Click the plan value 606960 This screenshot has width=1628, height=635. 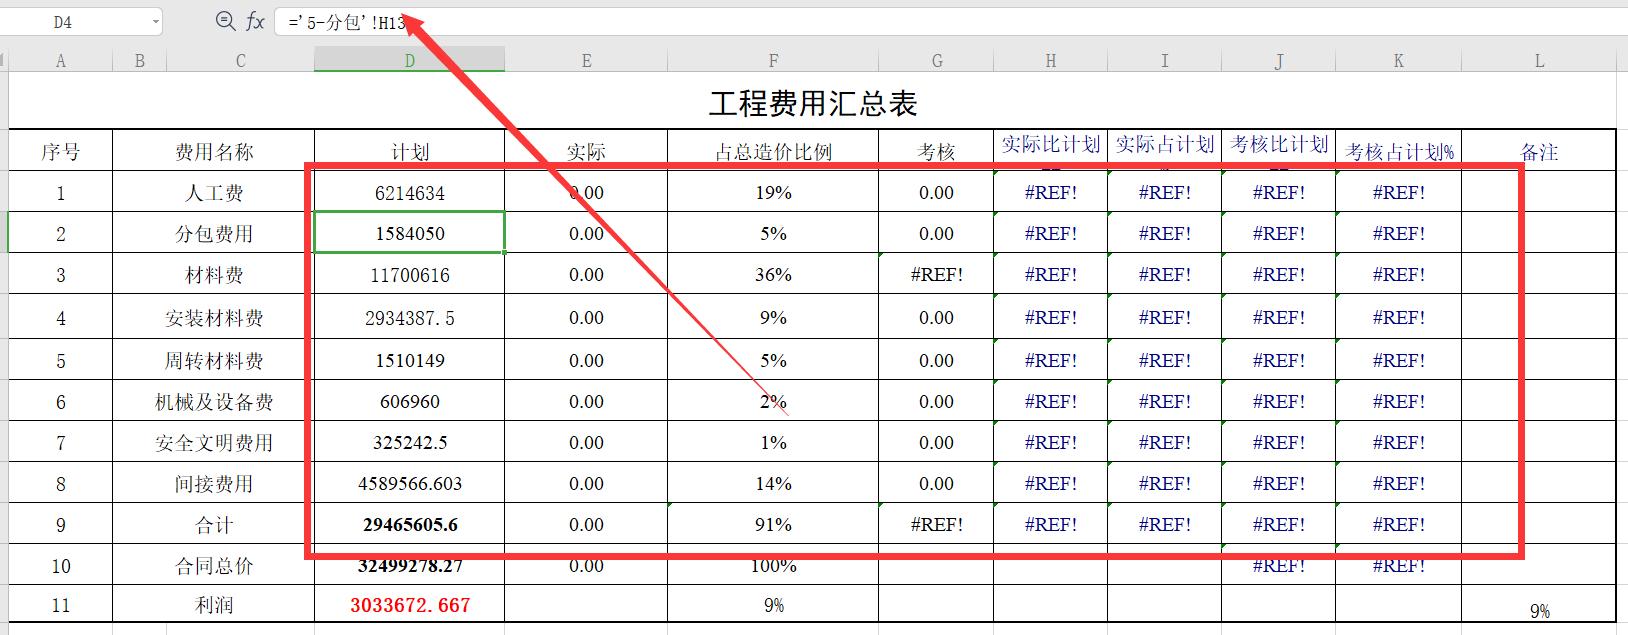[409, 401]
